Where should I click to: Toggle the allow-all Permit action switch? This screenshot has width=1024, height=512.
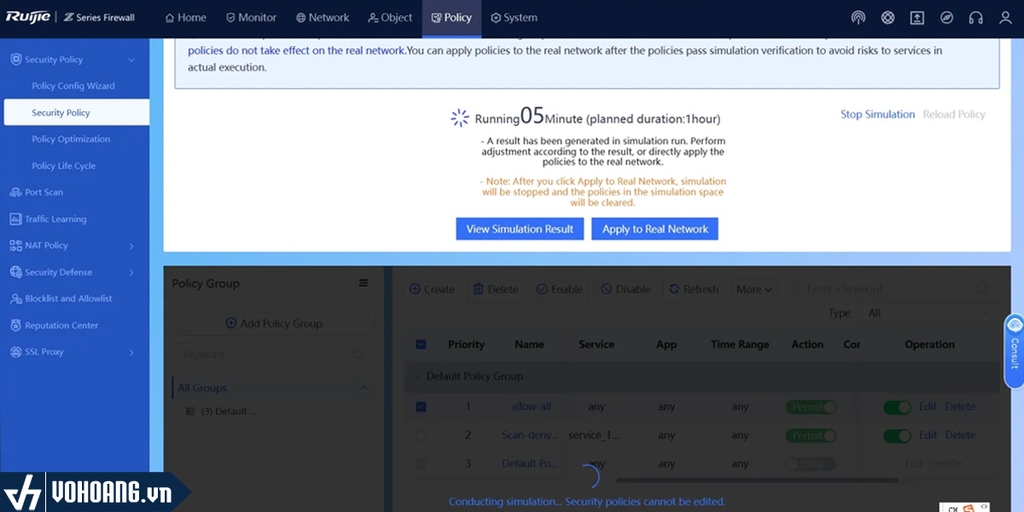[x=810, y=407]
